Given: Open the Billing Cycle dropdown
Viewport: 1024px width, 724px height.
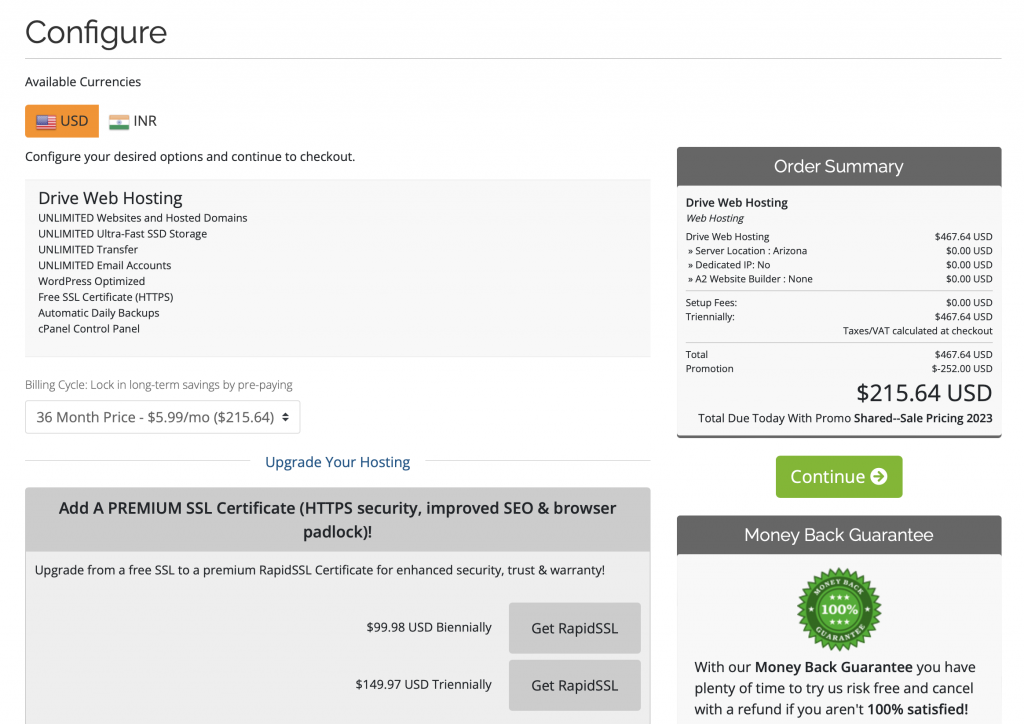Looking at the screenshot, I should (x=162, y=417).
